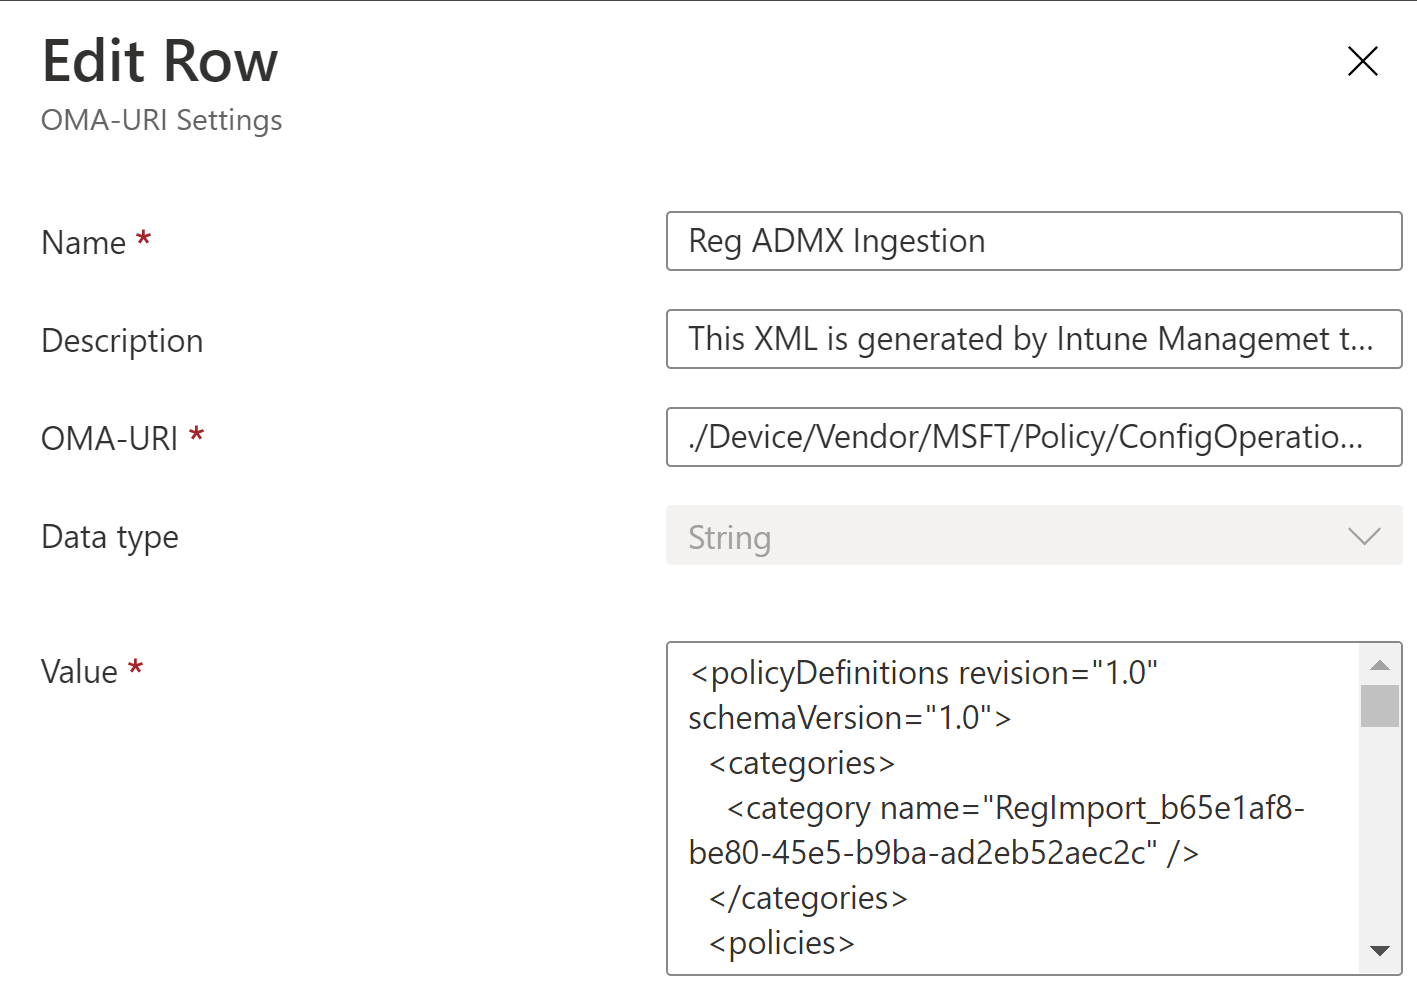The image size is (1417, 987).
Task: Click the Value label text
Action: tap(79, 672)
